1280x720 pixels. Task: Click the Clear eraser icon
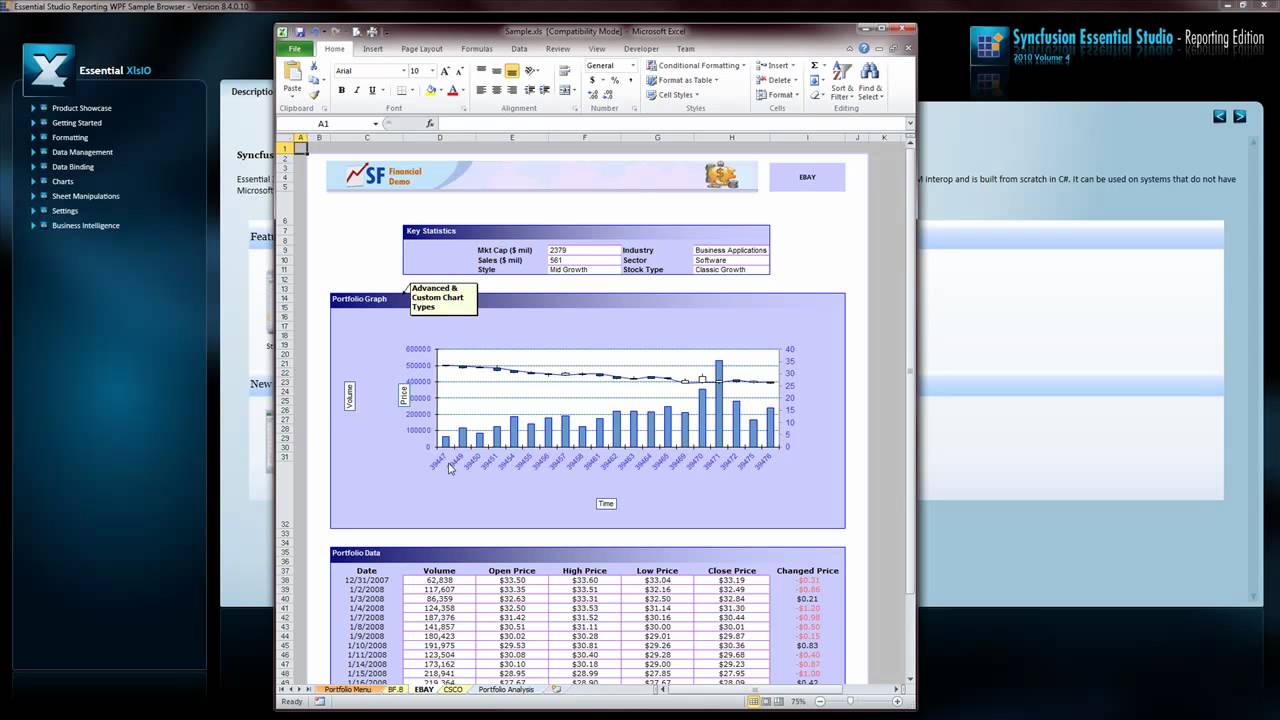pyautogui.click(x=814, y=95)
